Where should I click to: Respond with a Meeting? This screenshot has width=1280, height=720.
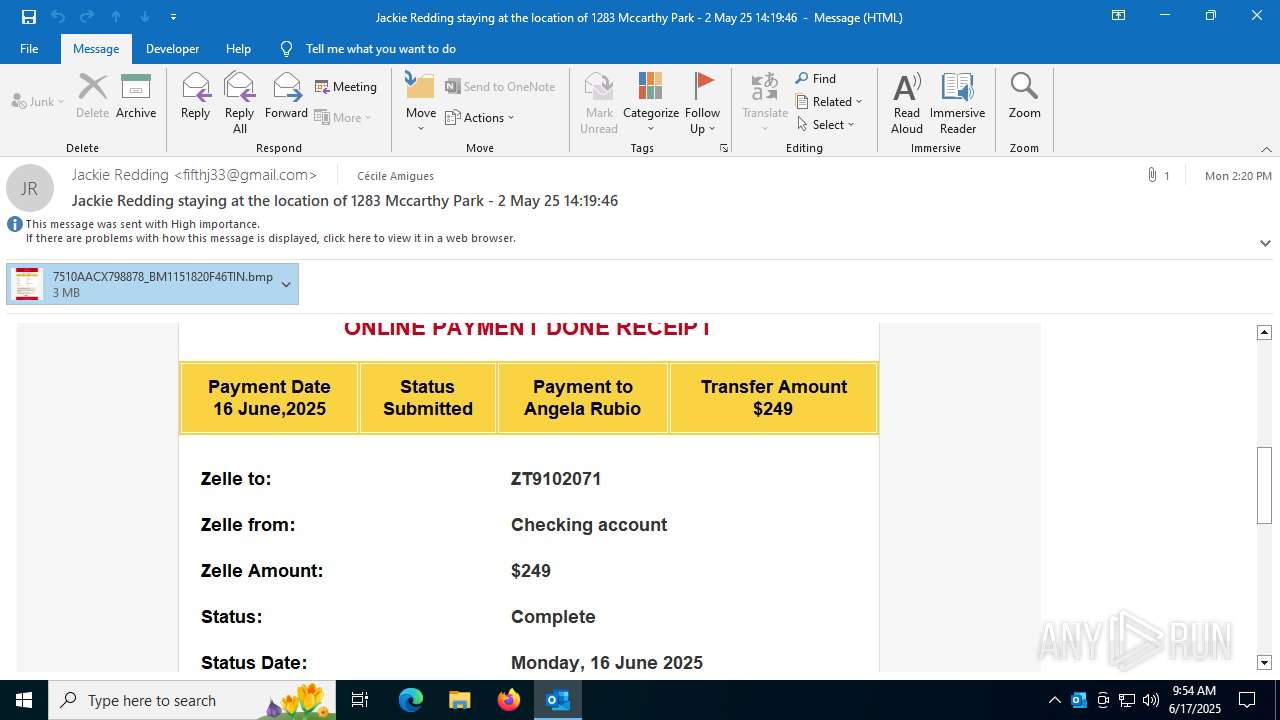[x=346, y=87]
